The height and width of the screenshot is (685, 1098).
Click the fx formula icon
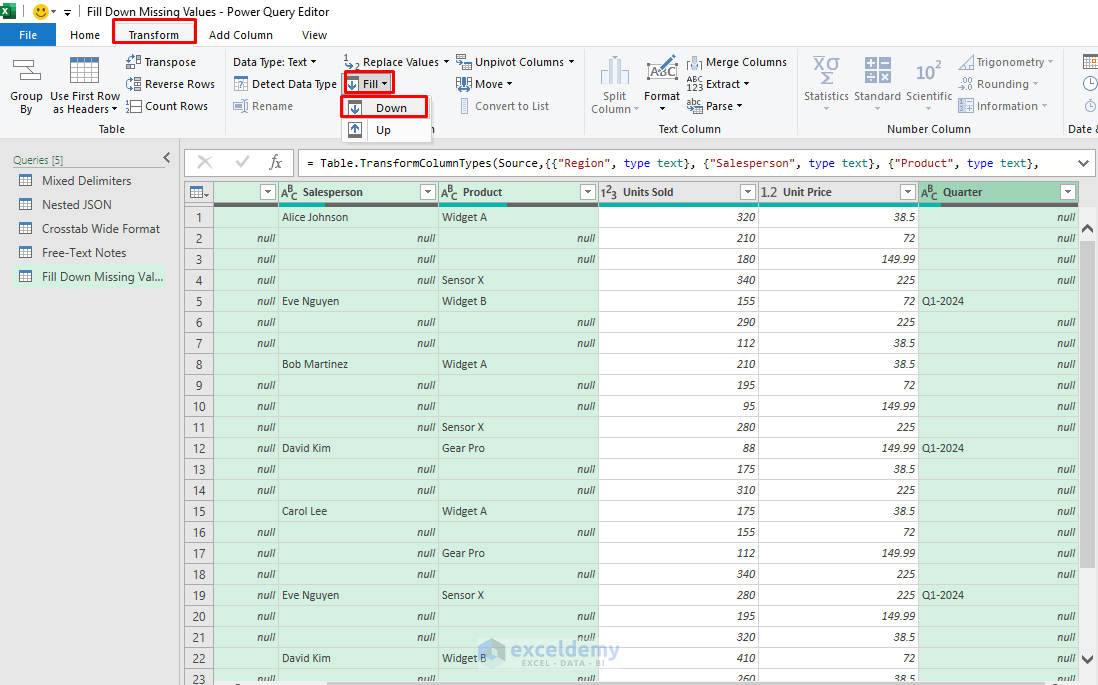tap(276, 162)
